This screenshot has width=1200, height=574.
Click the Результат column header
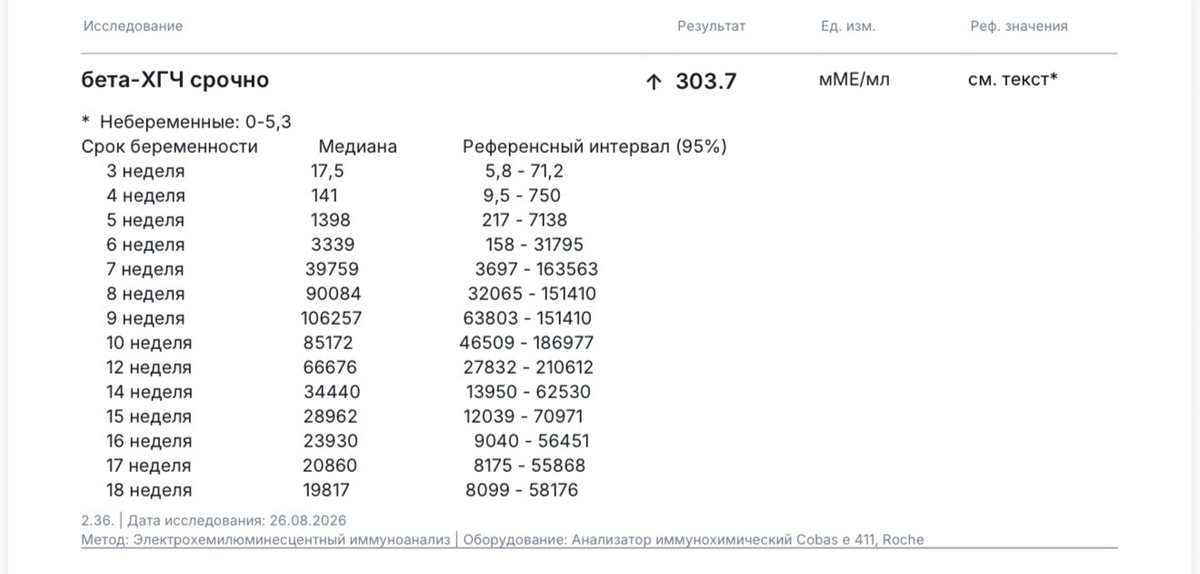point(711,26)
